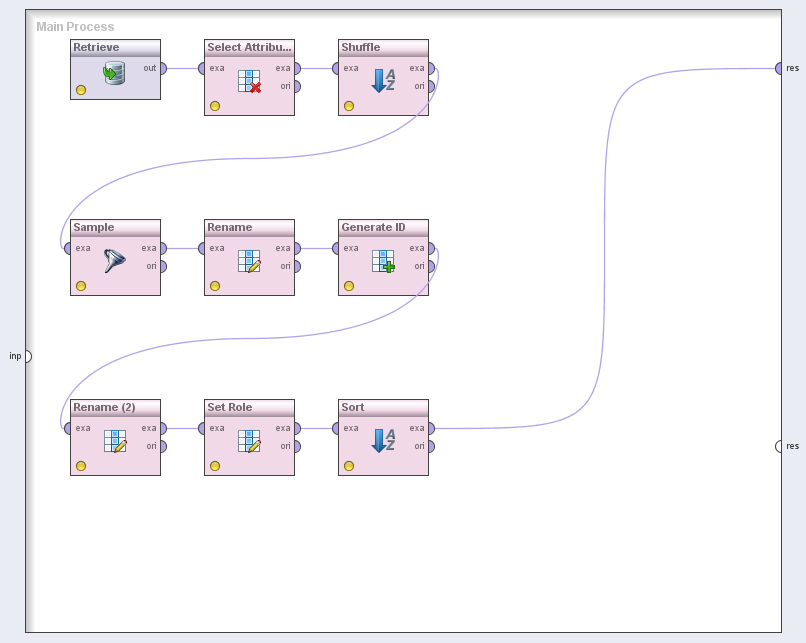Click the connected top res result port

tap(779, 68)
